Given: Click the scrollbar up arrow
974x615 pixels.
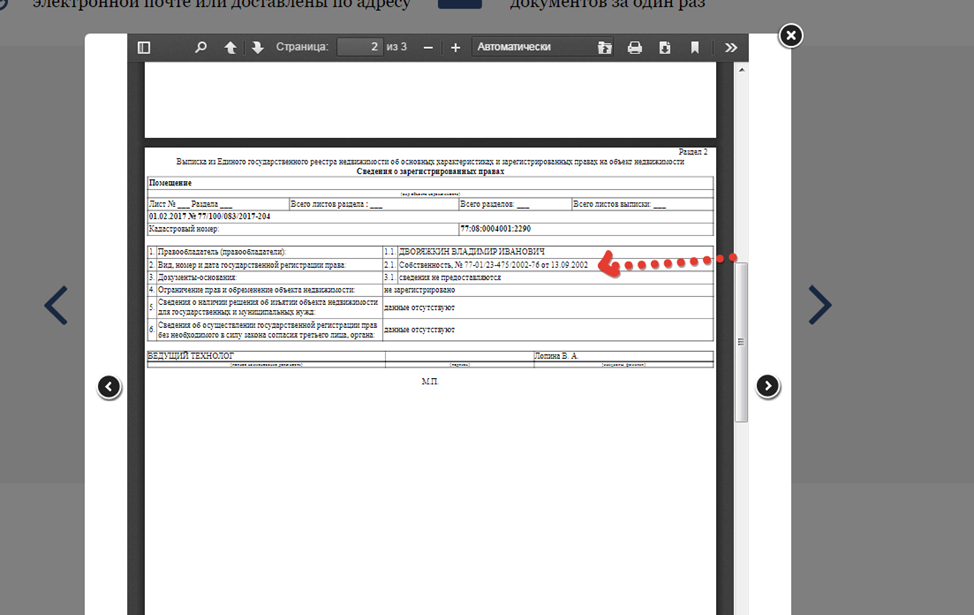Looking at the screenshot, I should [741, 70].
